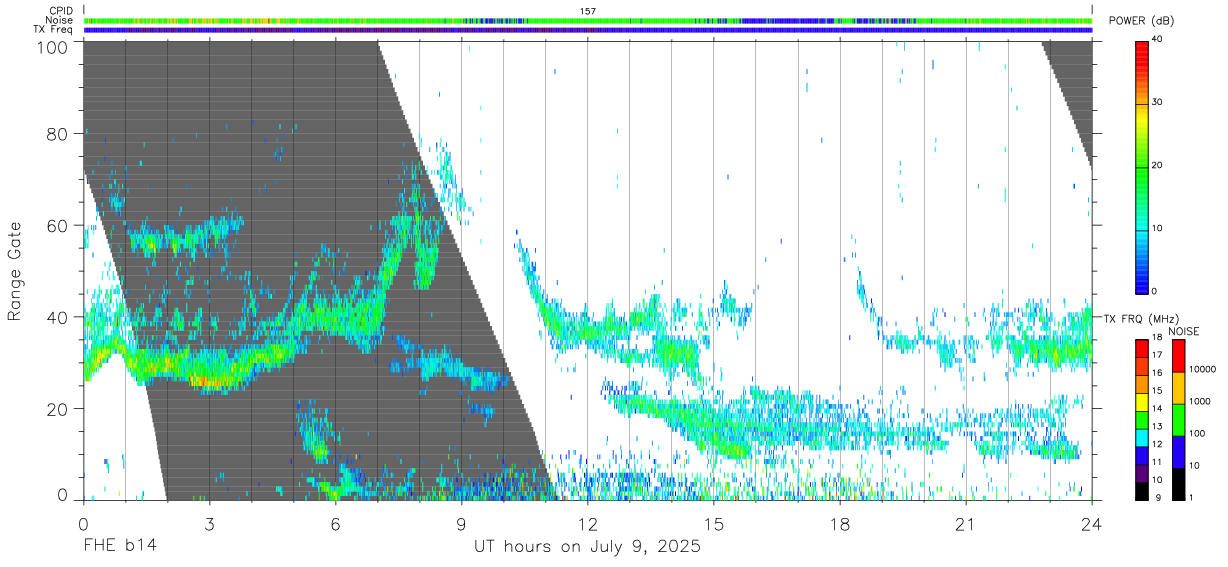Click the "NOISE" legend title
The height and width of the screenshot is (567, 1228).
click(x=1183, y=331)
